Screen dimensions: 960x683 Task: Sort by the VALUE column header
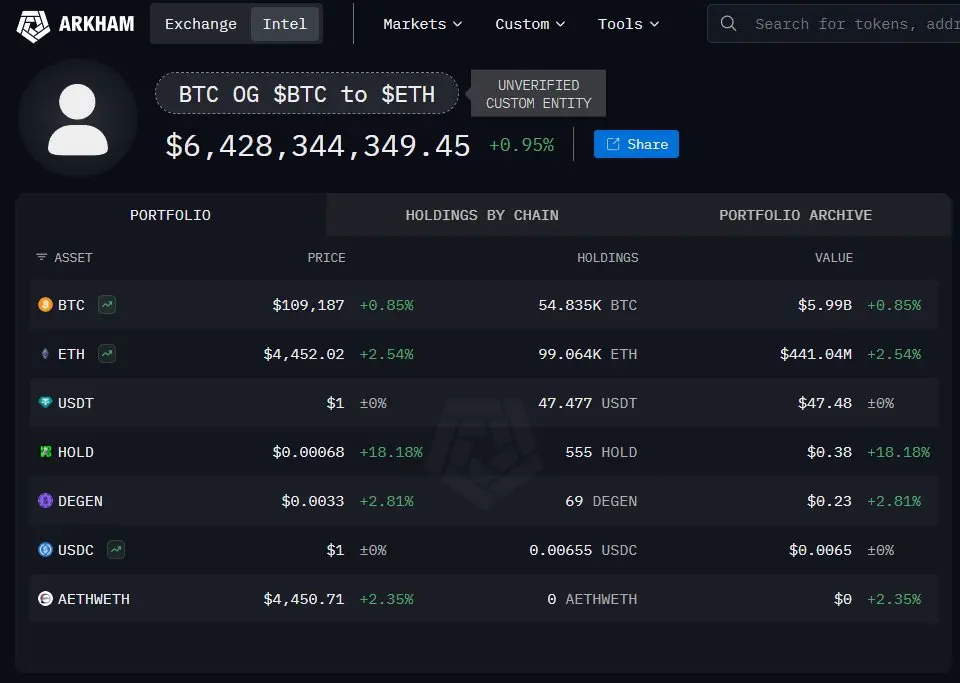pyautogui.click(x=833, y=258)
